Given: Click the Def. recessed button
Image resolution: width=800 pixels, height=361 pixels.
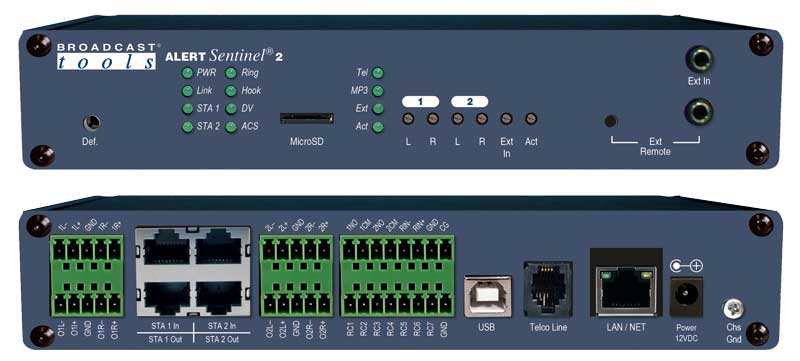Looking at the screenshot, I should (x=91, y=123).
